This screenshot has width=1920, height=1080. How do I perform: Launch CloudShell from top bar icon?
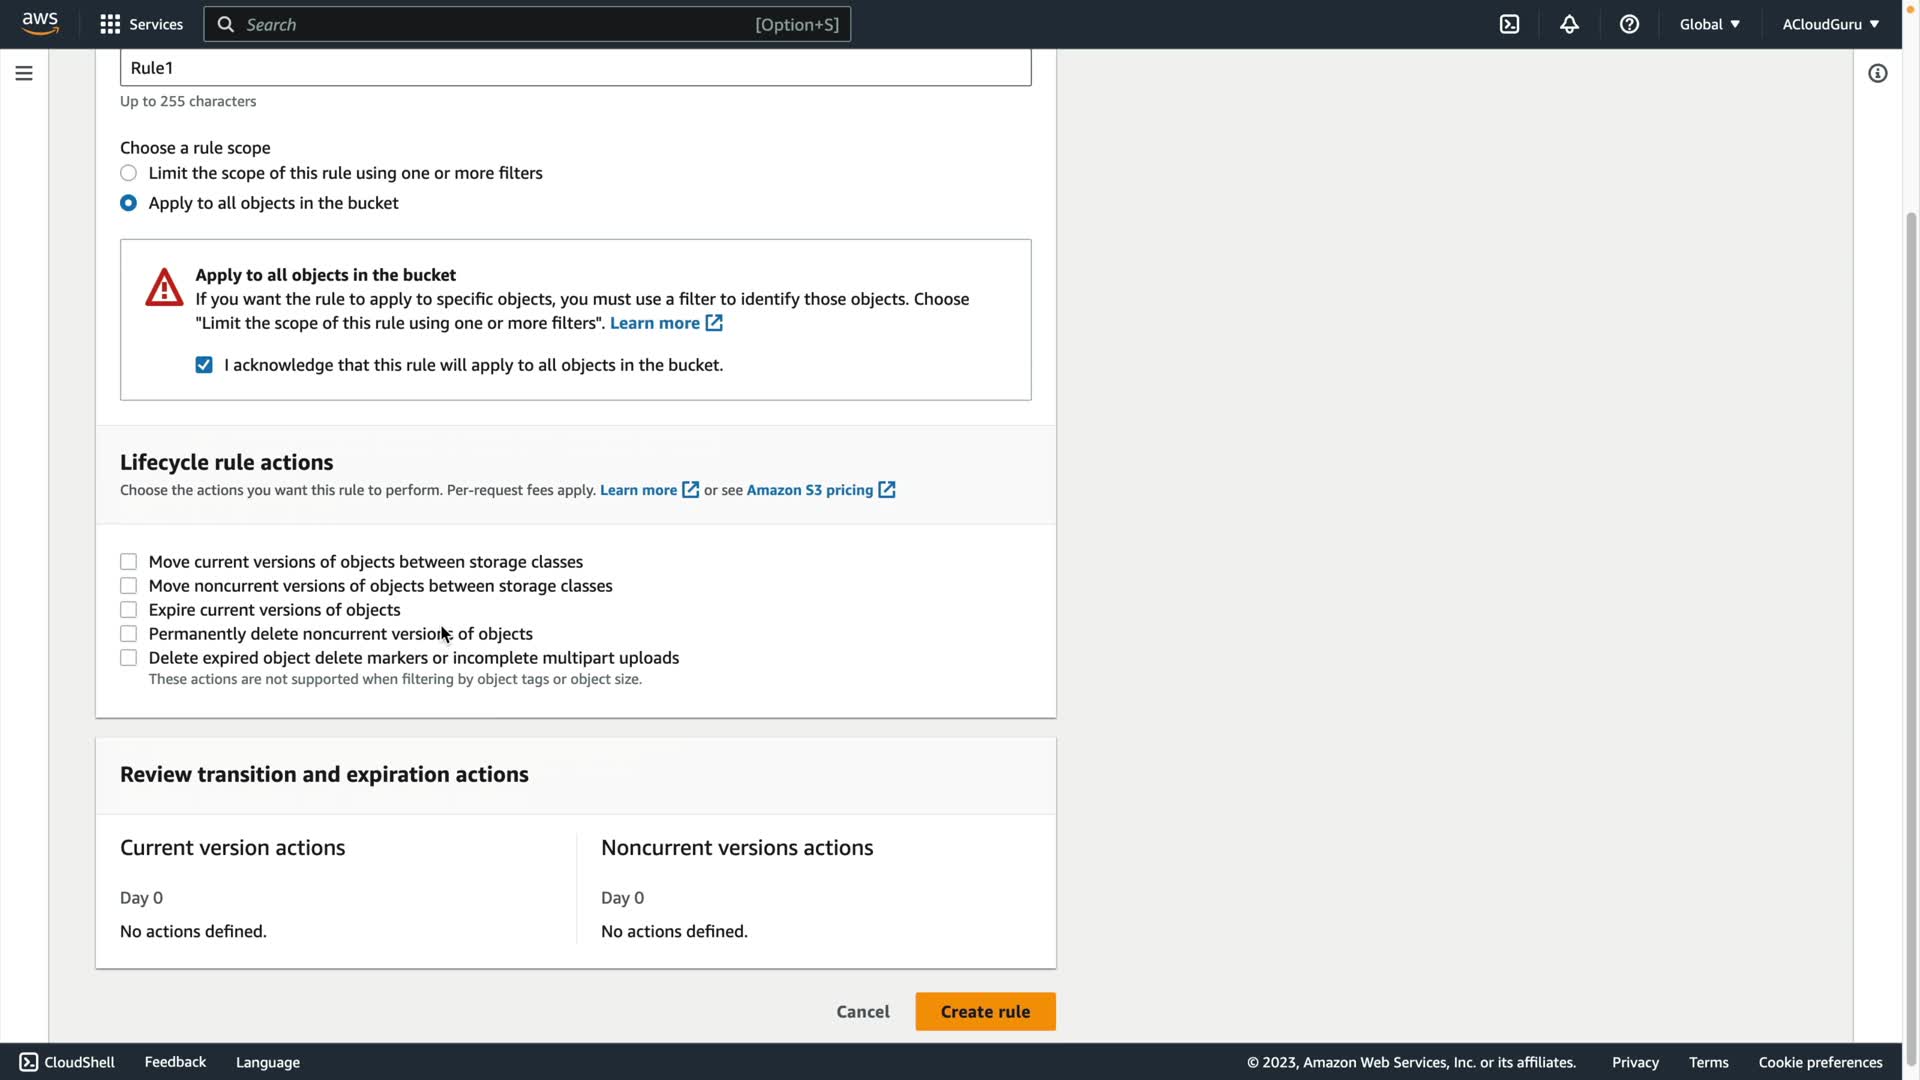point(1509,24)
